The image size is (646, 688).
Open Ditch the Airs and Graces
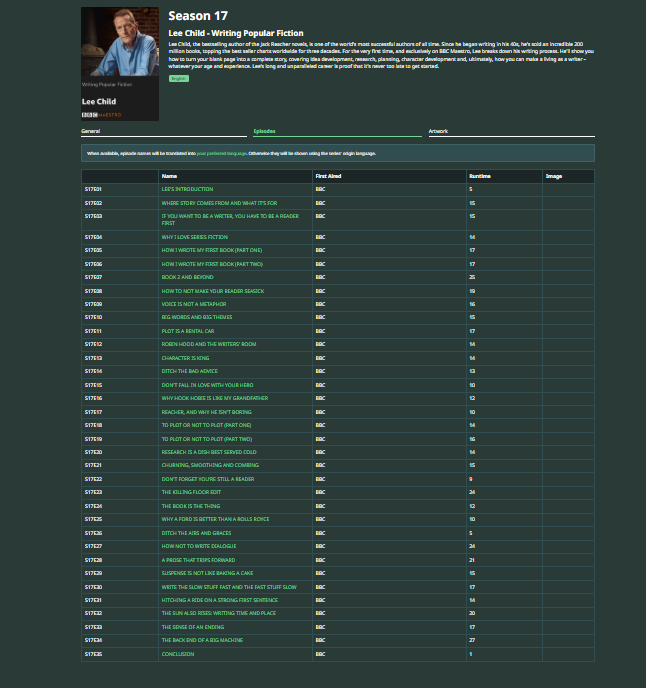click(x=196, y=533)
